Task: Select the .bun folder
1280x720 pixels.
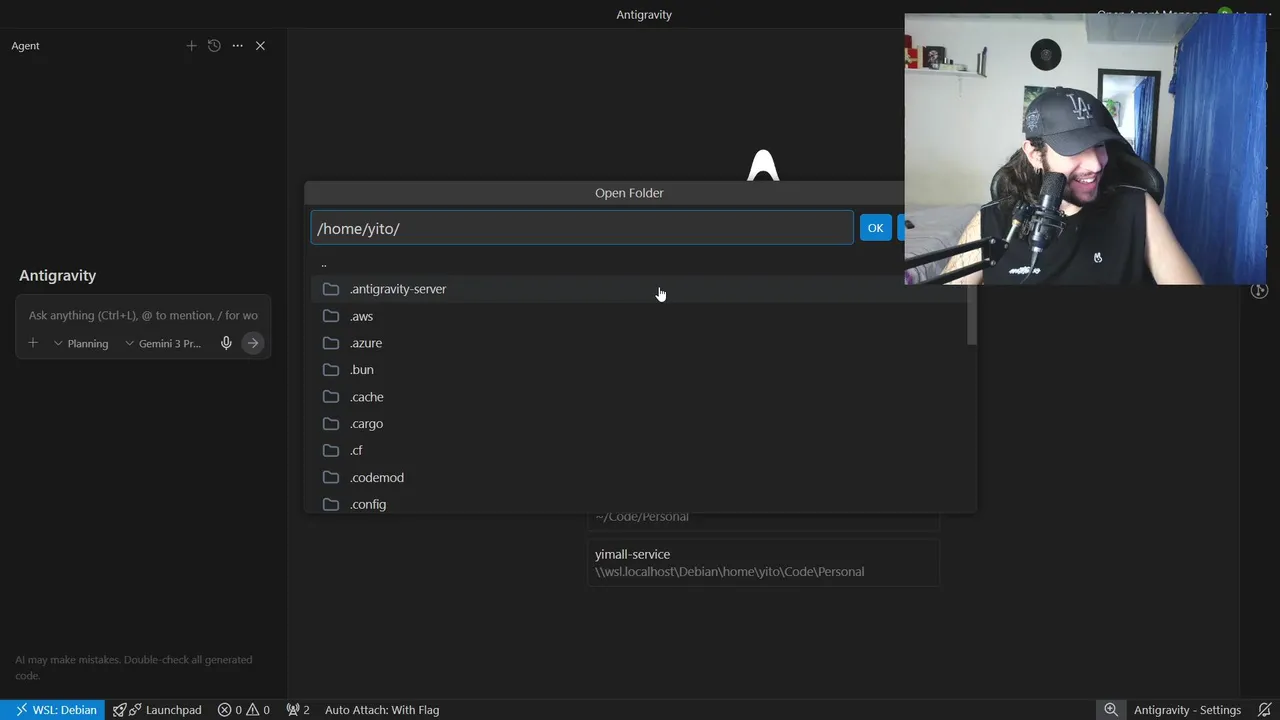Action: click(x=640, y=370)
